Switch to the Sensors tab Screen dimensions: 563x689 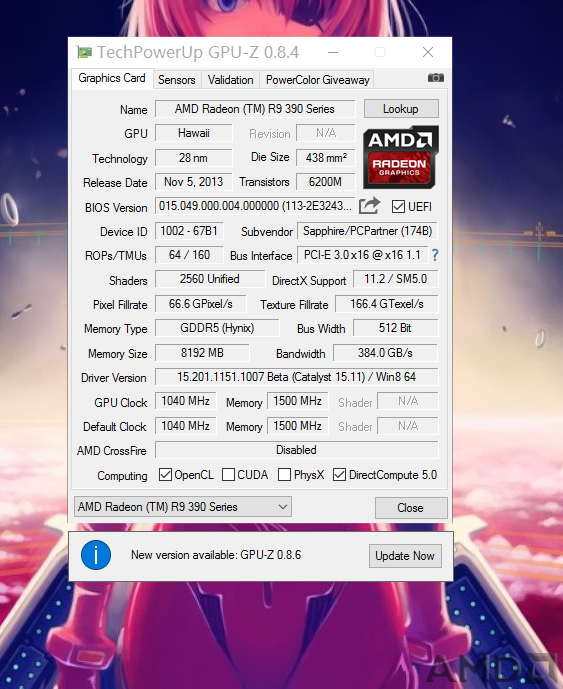click(x=177, y=80)
